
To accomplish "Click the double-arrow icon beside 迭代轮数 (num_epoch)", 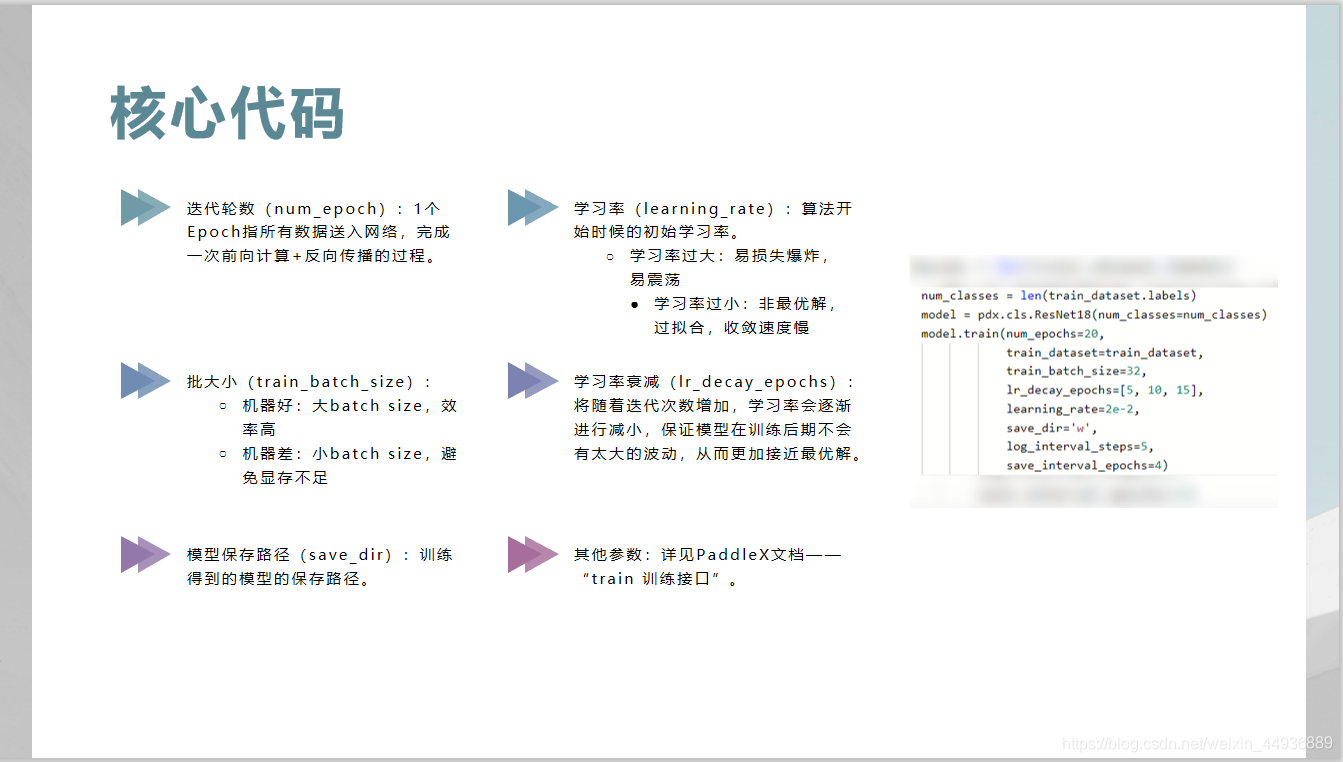I will pyautogui.click(x=146, y=207).
